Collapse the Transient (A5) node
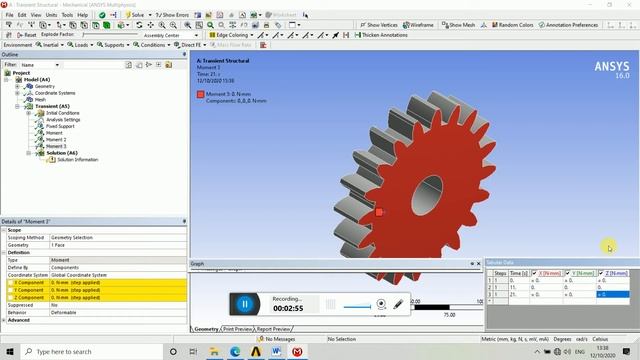The image size is (640, 360). [x=17, y=107]
